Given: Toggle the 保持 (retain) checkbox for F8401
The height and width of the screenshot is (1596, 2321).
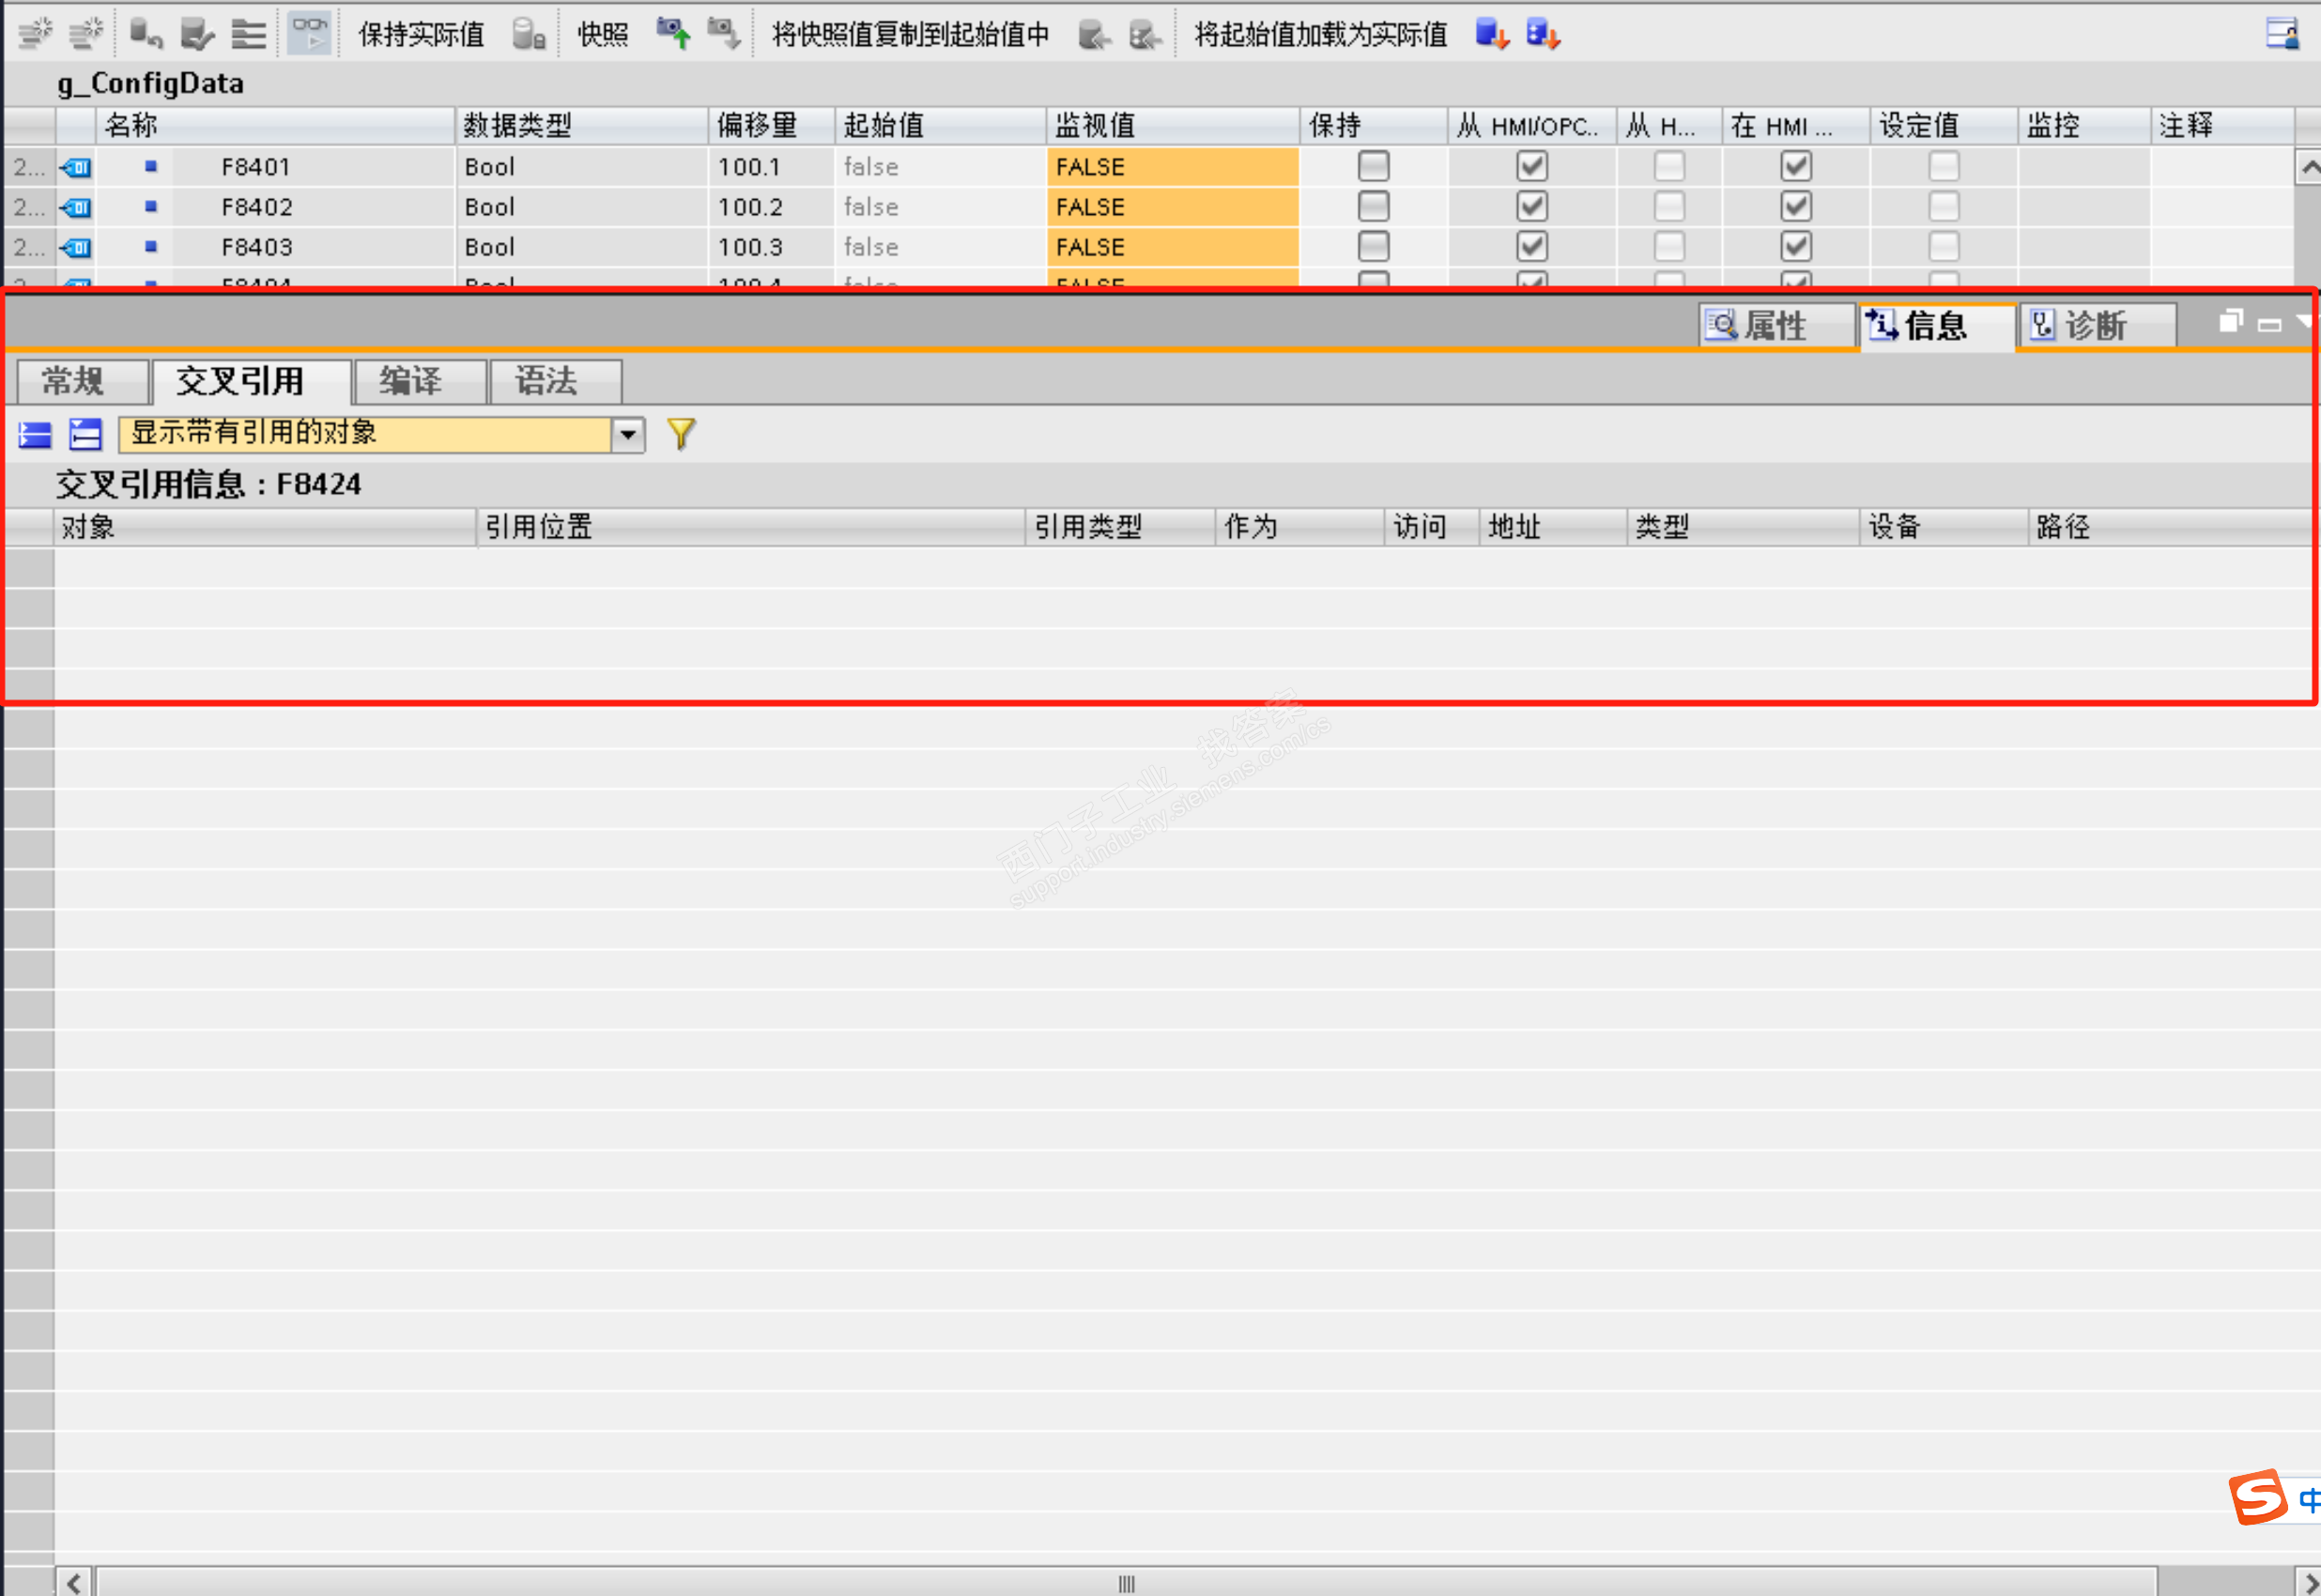Looking at the screenshot, I should tap(1373, 166).
